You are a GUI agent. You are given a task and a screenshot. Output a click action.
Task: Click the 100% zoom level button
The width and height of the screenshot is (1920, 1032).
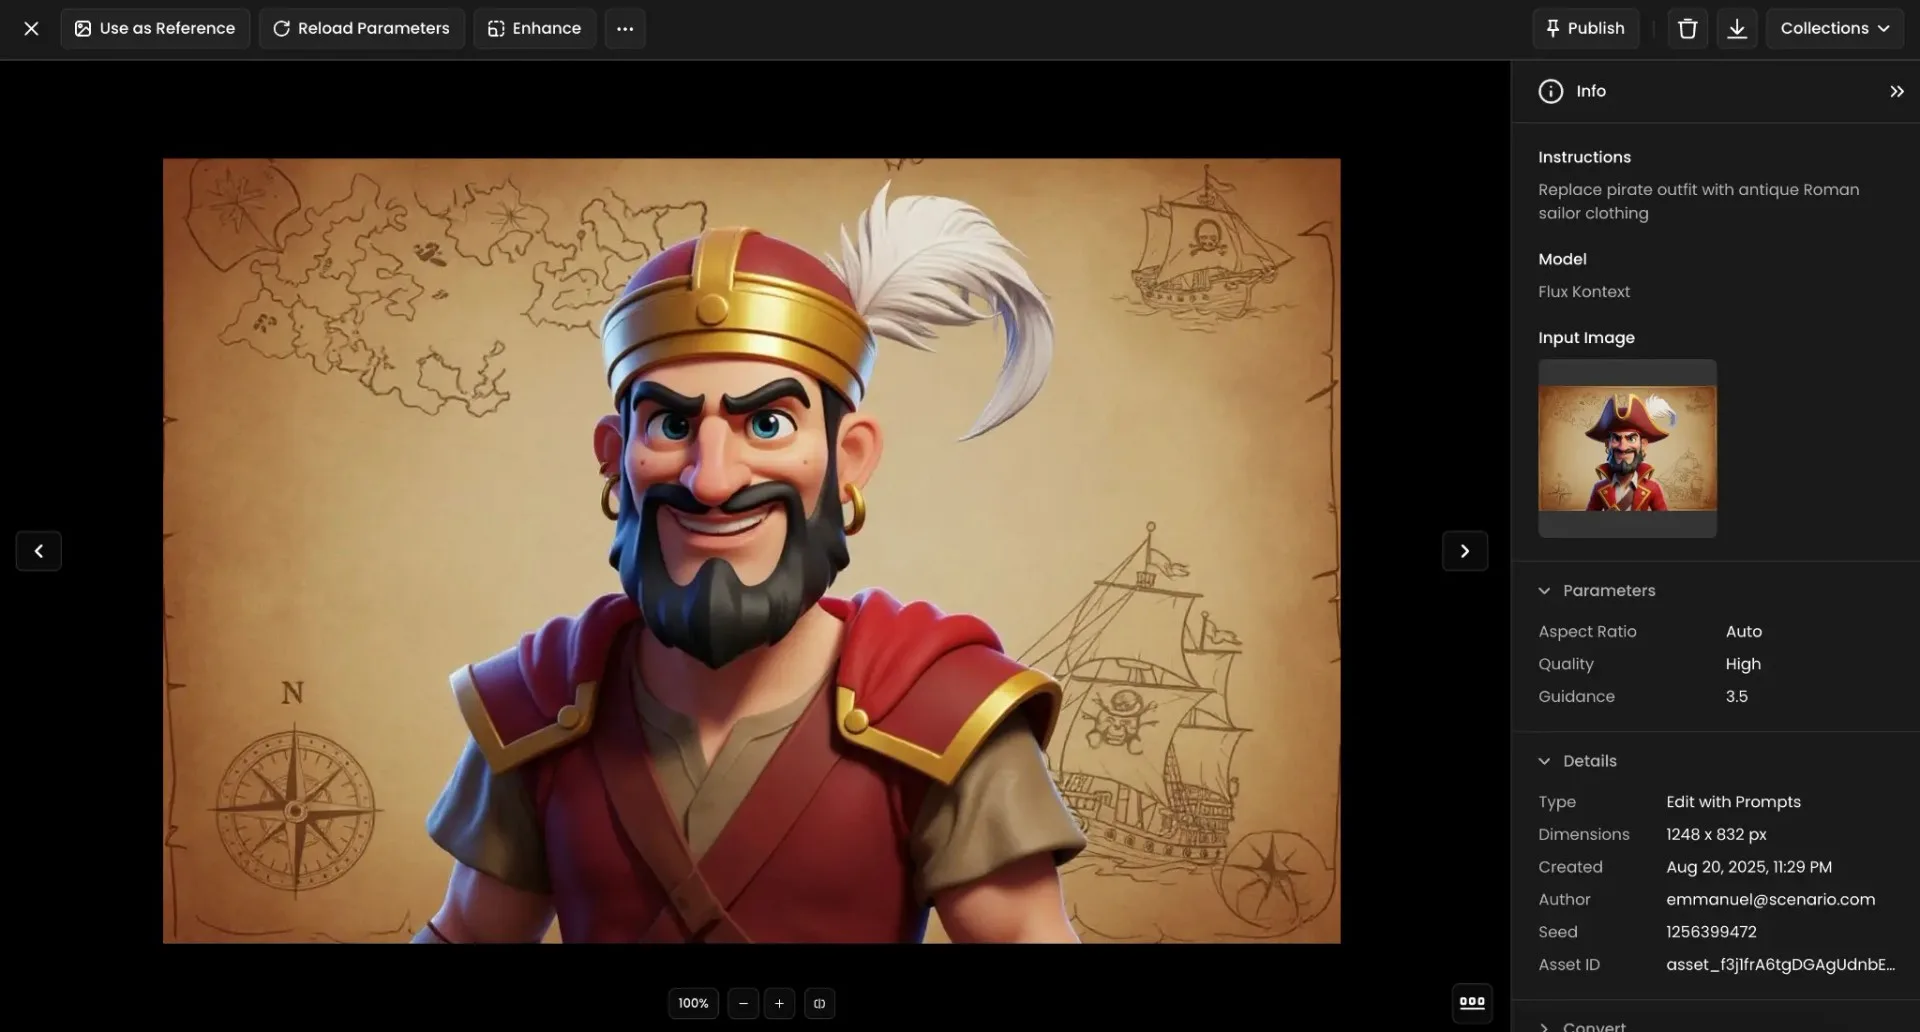click(x=693, y=1003)
